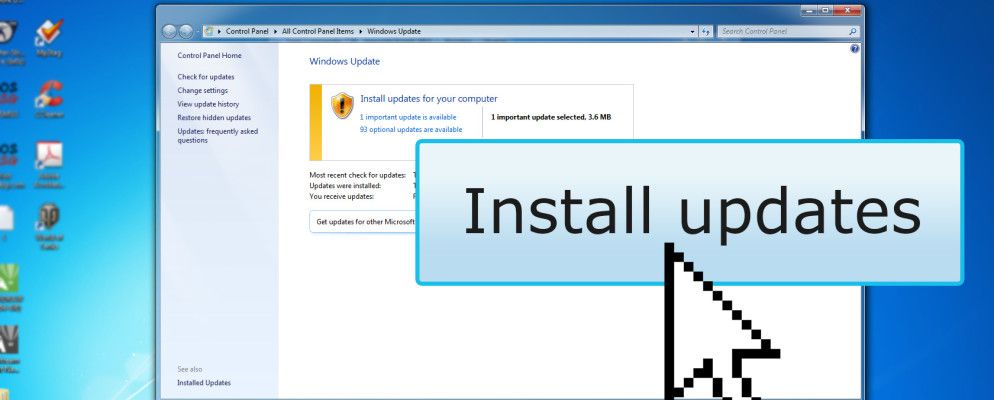Open the World of Tanks desktop shortcut
Viewport: 994px width, 400px height.
[x=49, y=226]
